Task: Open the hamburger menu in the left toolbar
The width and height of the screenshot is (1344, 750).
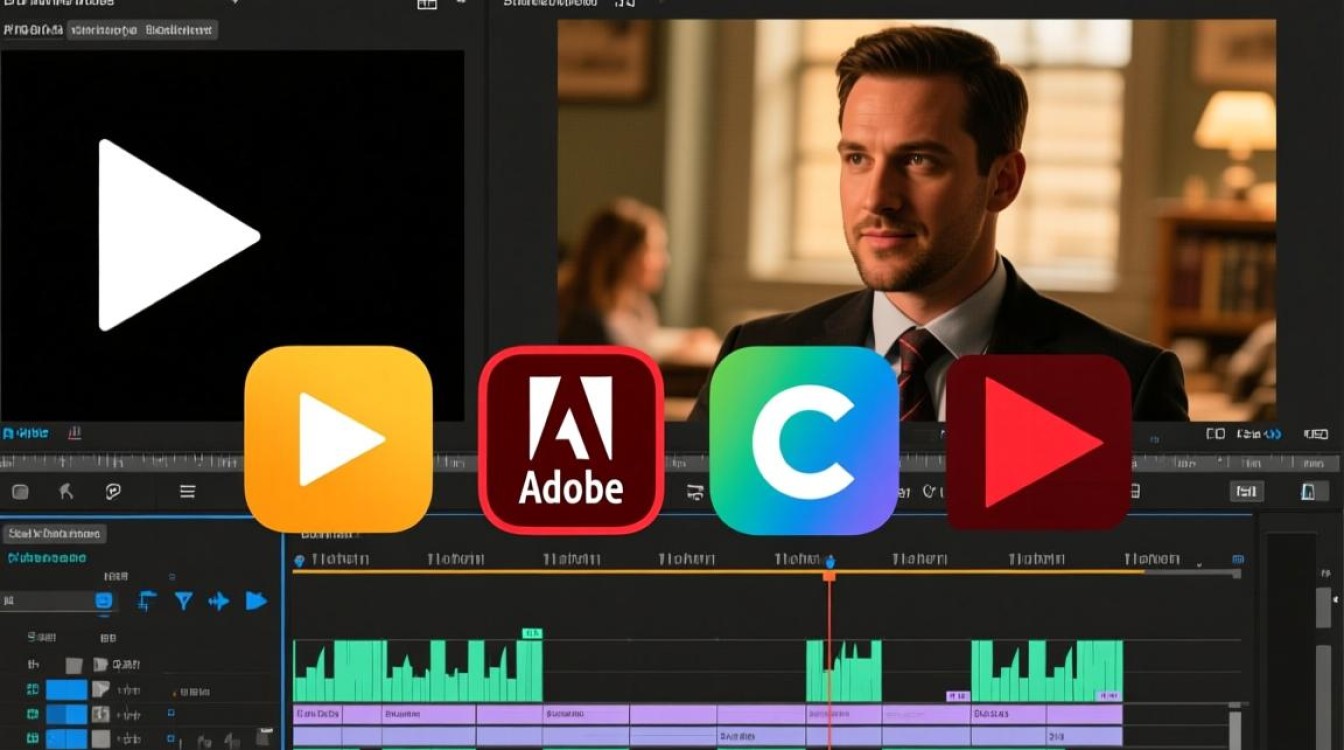Action: click(x=187, y=491)
